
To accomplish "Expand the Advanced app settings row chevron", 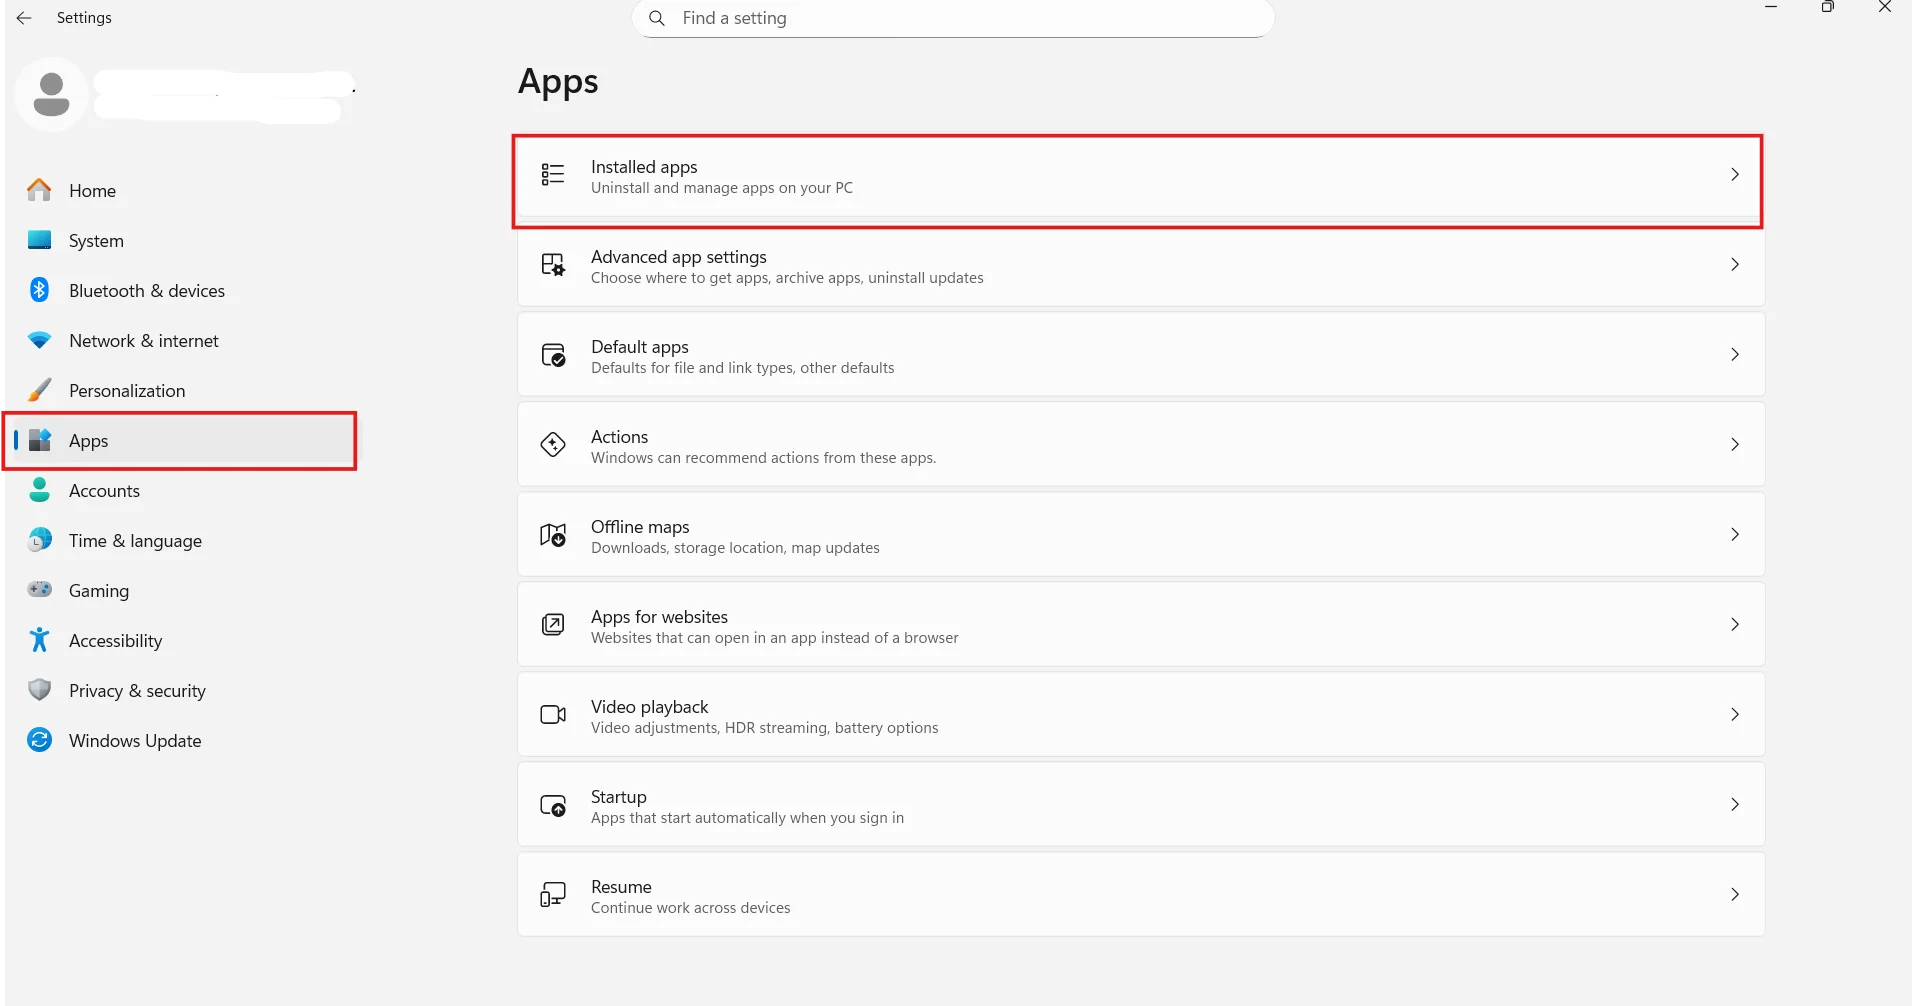I will coord(1735,265).
